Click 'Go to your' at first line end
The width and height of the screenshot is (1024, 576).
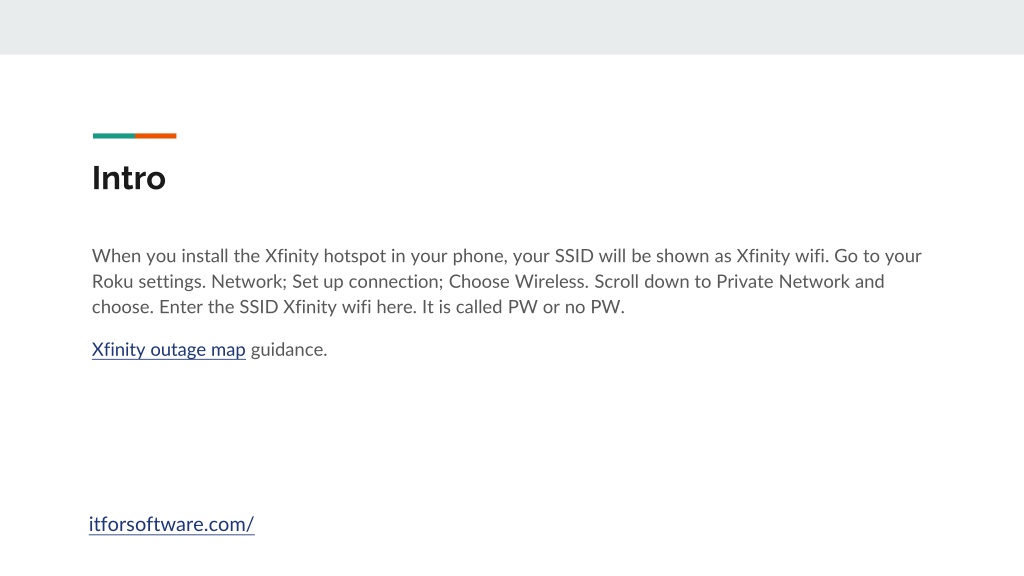pos(878,256)
